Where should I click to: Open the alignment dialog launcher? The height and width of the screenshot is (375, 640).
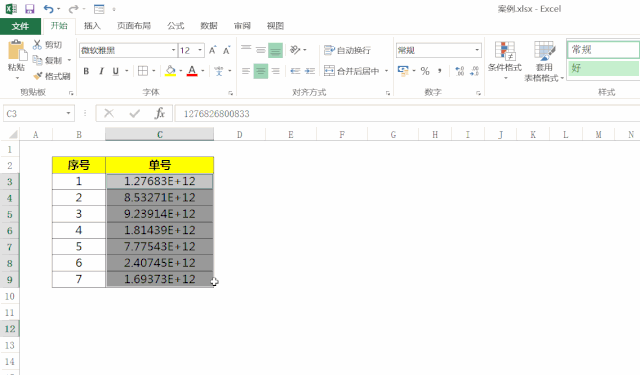pyautogui.click(x=388, y=93)
